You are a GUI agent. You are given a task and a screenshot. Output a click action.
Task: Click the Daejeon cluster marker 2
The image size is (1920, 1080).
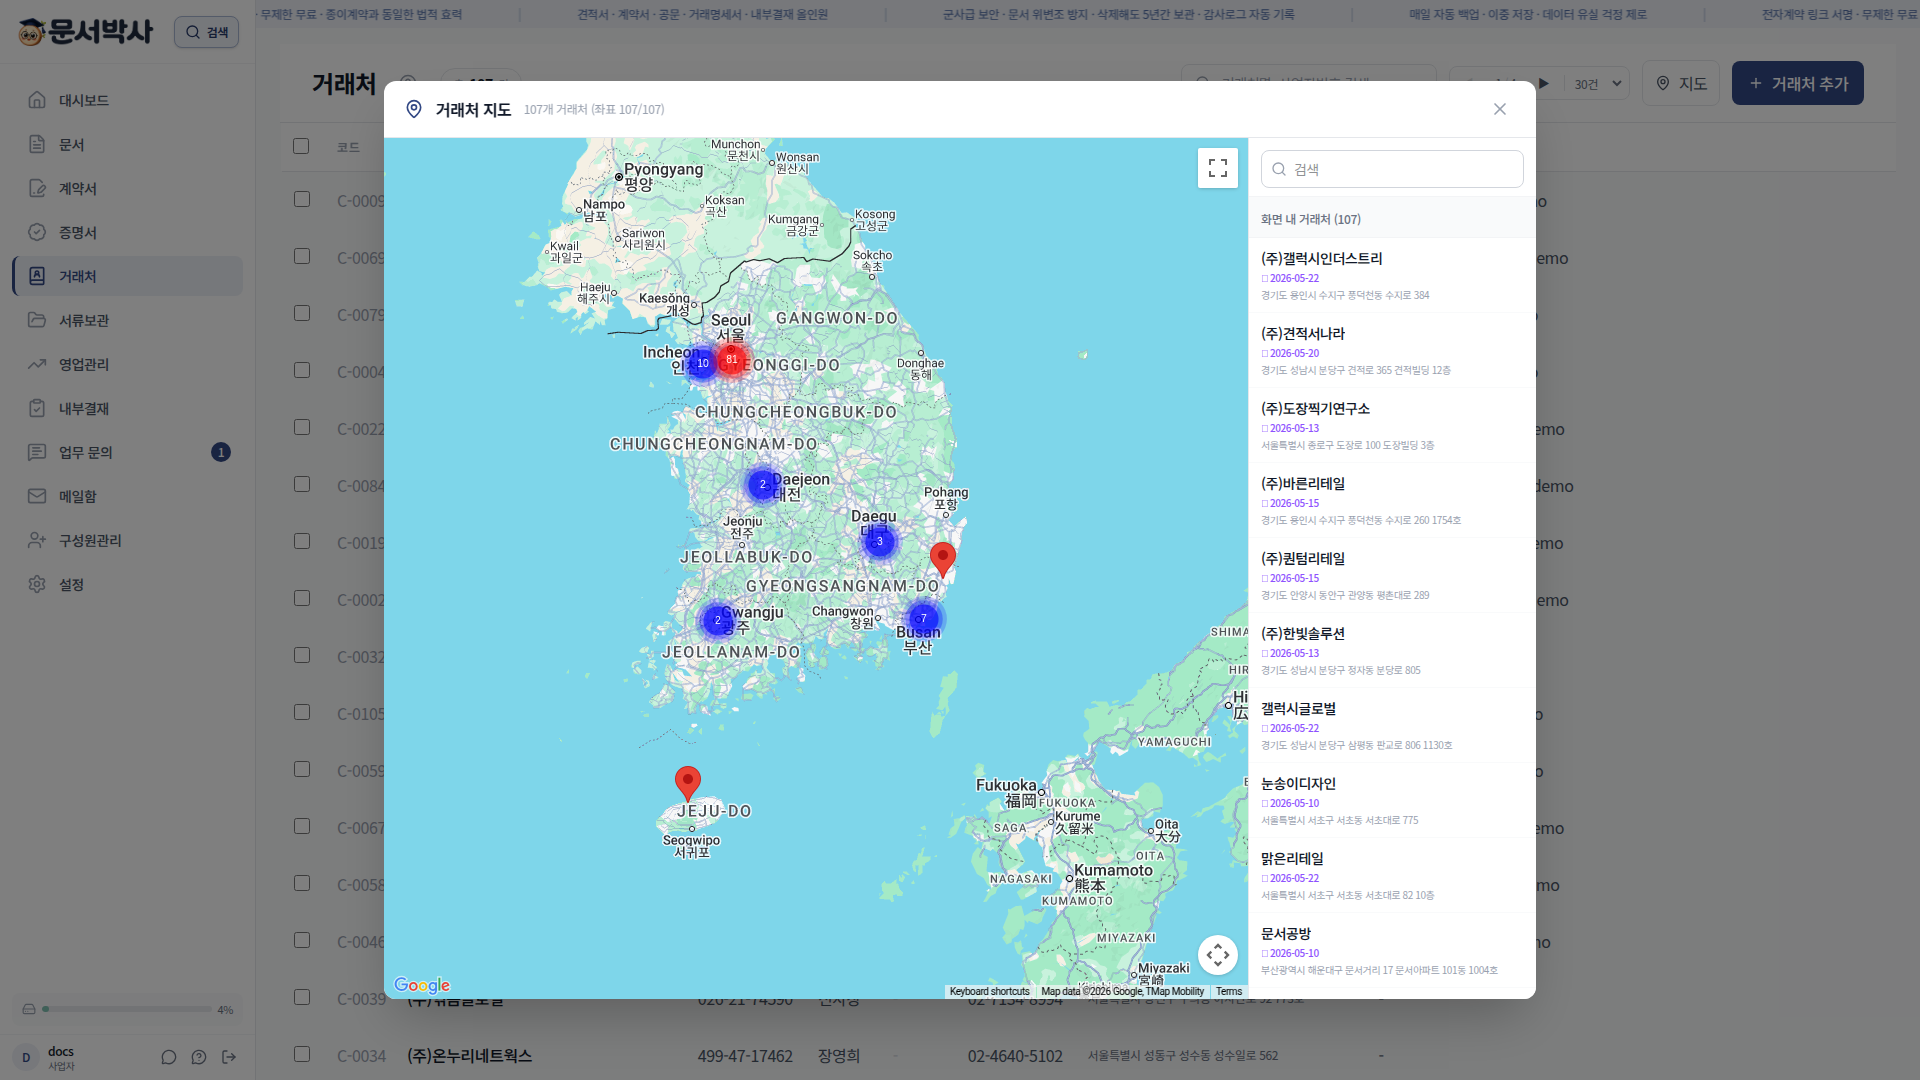(763, 485)
